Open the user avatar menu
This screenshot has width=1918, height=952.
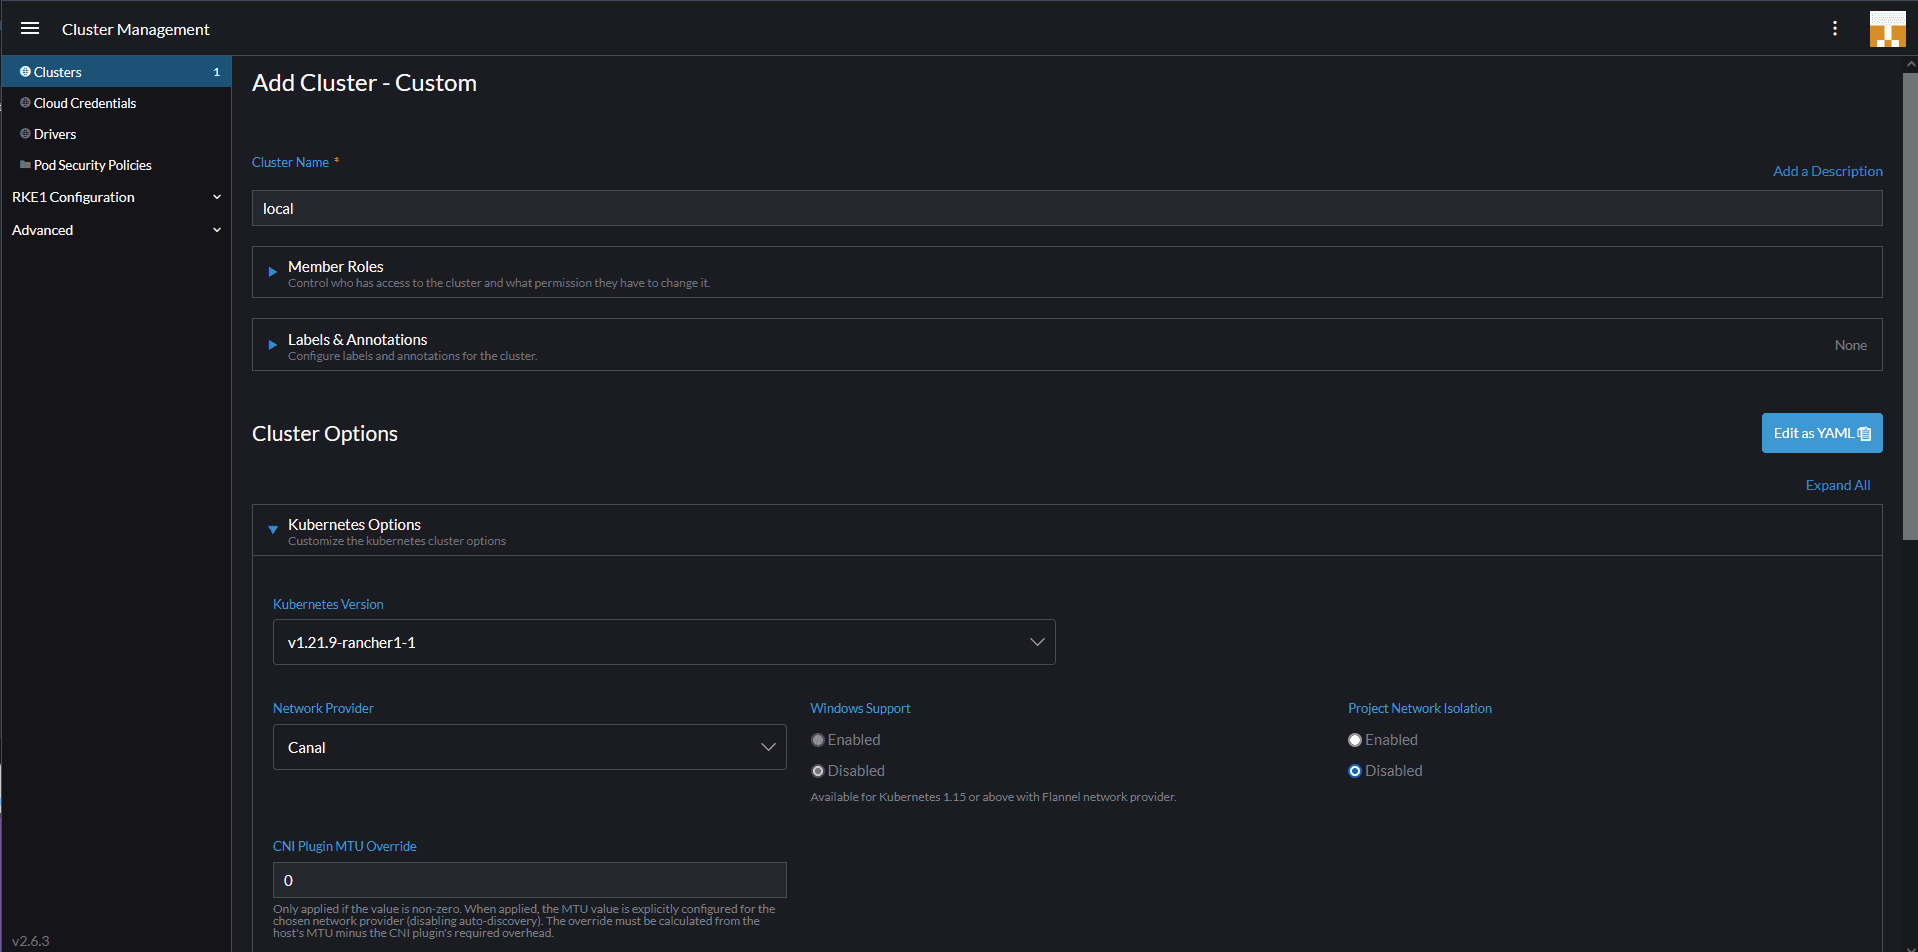(x=1887, y=29)
